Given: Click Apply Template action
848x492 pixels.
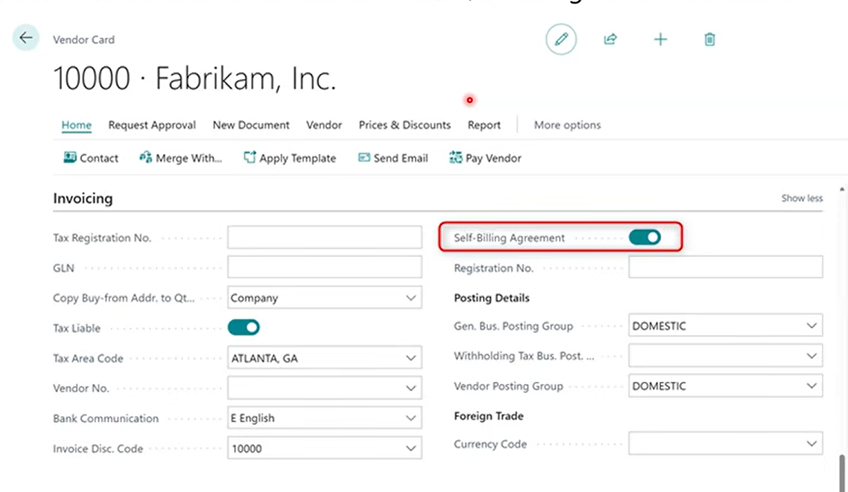Looking at the screenshot, I should [x=289, y=158].
